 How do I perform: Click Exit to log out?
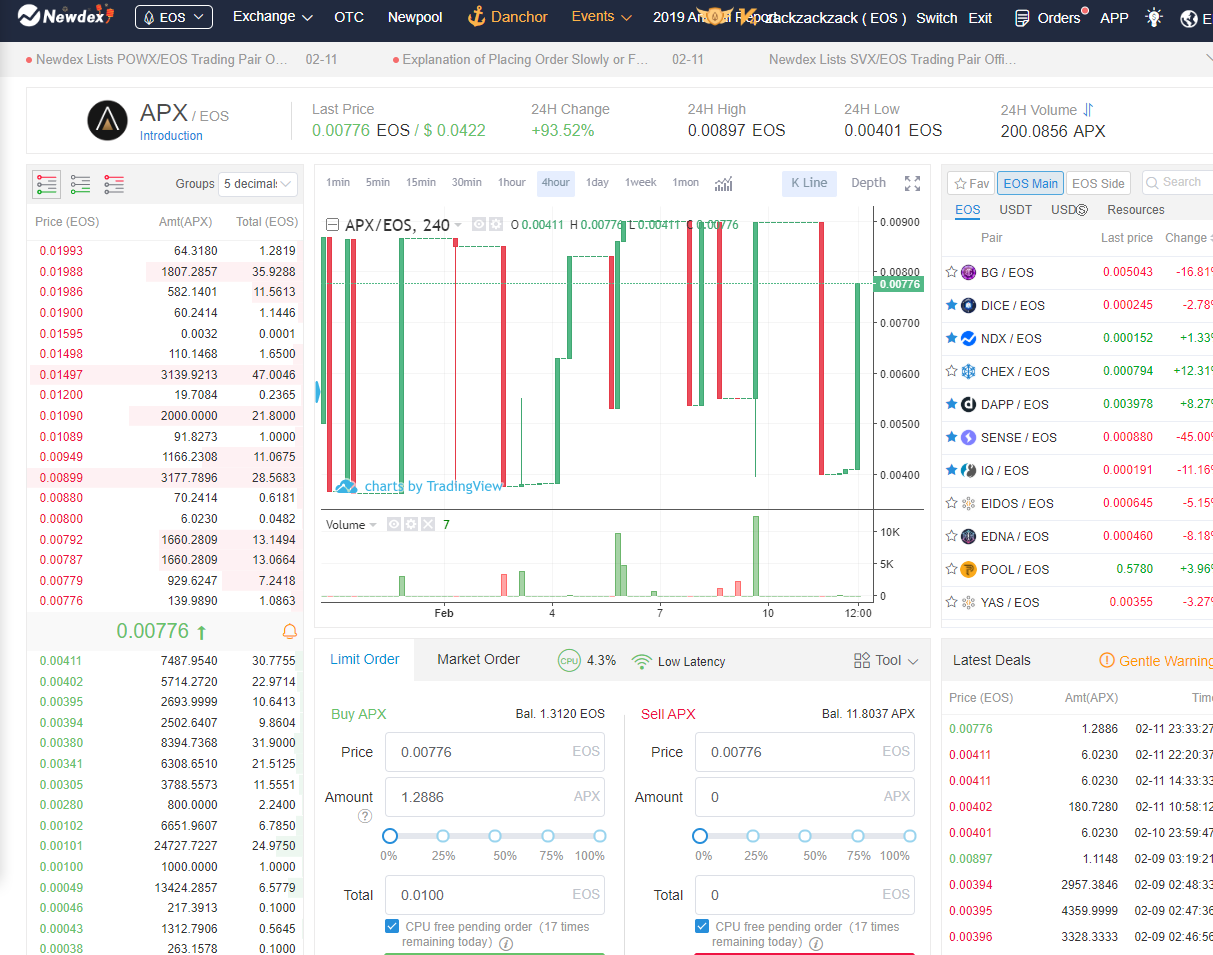pos(980,18)
